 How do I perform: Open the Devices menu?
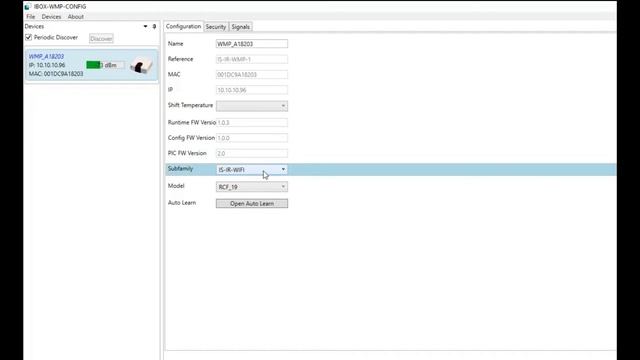pos(51,17)
